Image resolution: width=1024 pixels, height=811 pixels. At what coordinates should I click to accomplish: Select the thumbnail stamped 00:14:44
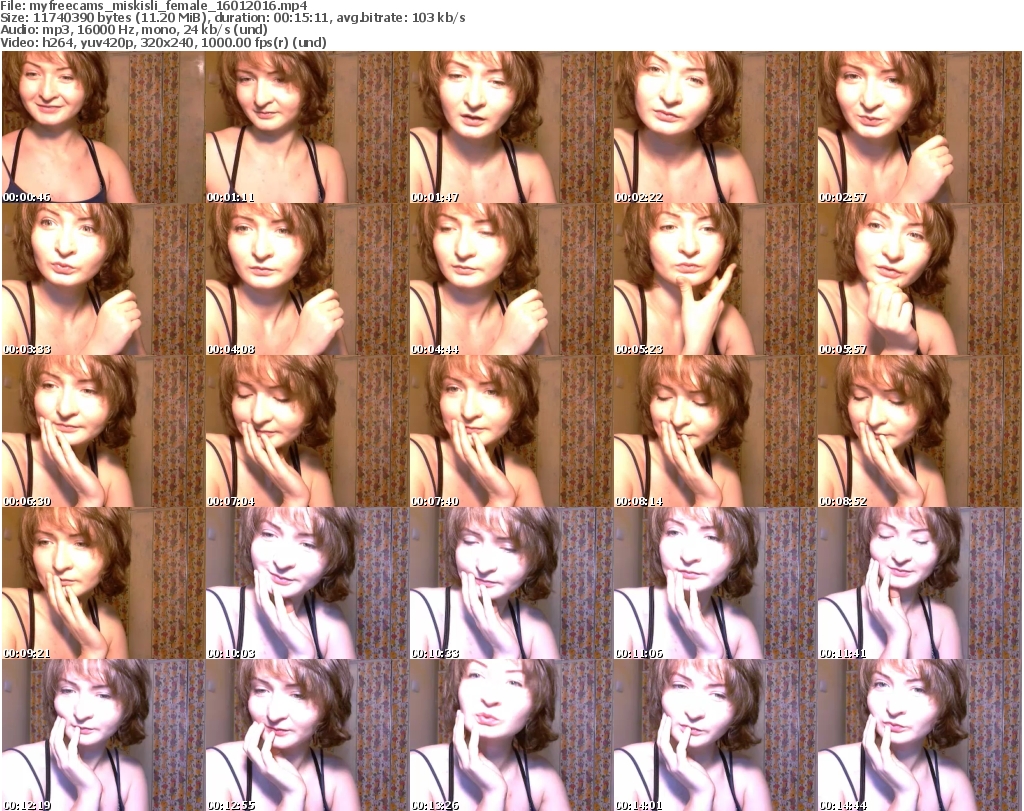919,735
